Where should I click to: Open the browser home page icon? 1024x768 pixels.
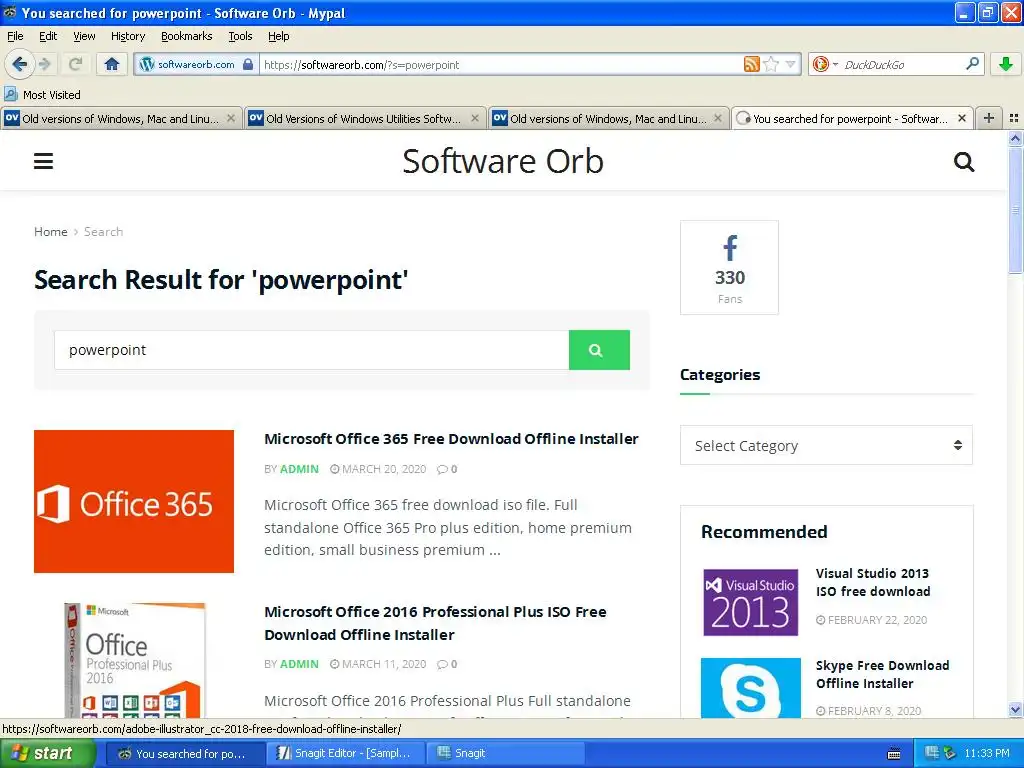point(112,64)
